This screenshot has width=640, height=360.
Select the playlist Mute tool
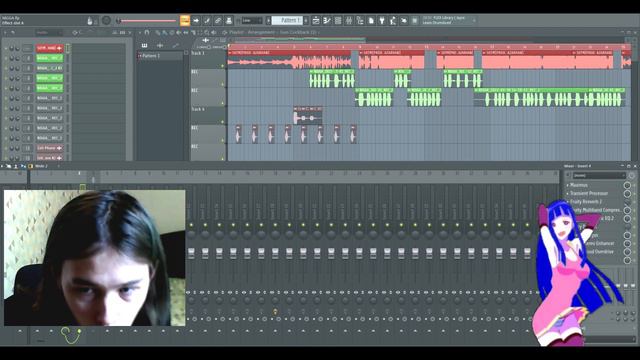tap(178, 33)
